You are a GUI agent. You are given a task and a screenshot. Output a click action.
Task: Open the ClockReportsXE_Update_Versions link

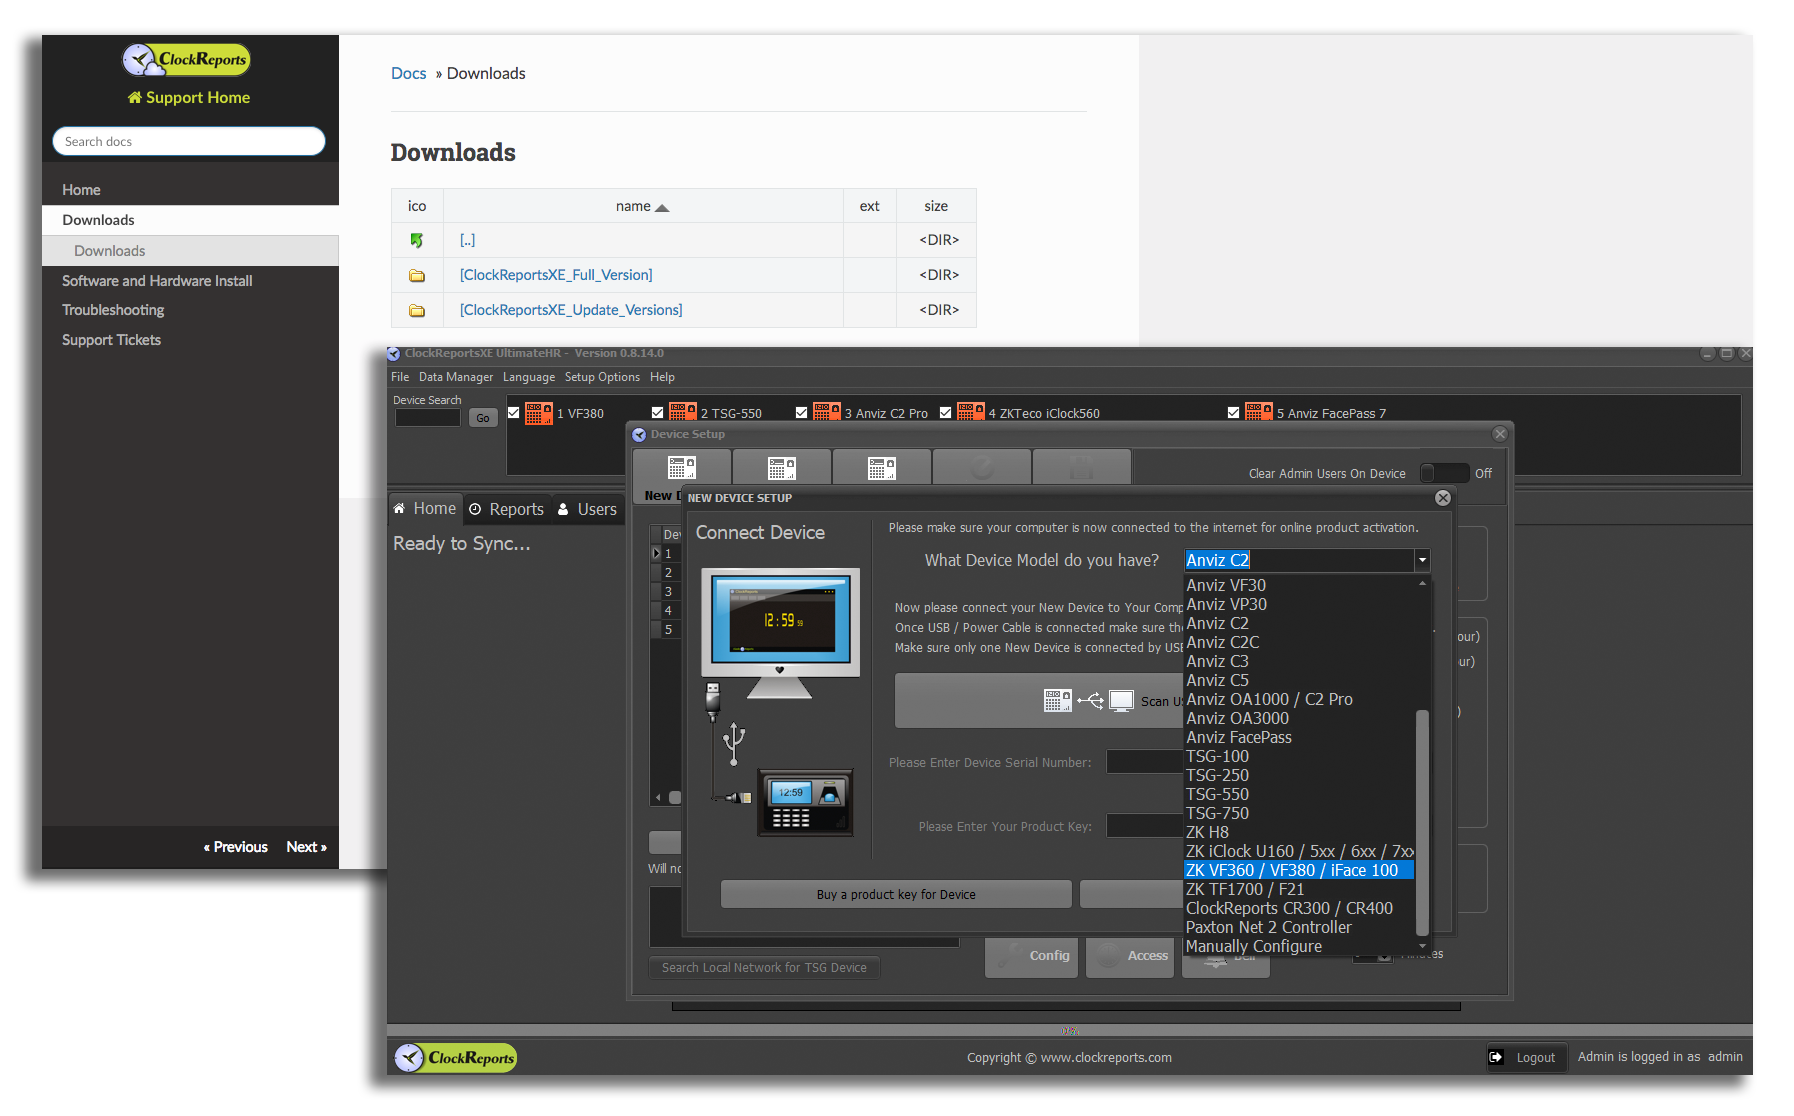tap(571, 310)
